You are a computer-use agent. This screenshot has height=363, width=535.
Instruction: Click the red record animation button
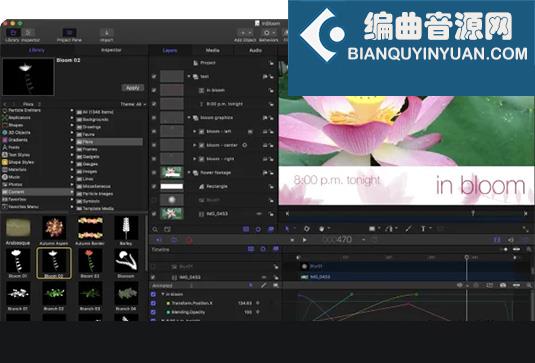[x=189, y=240]
